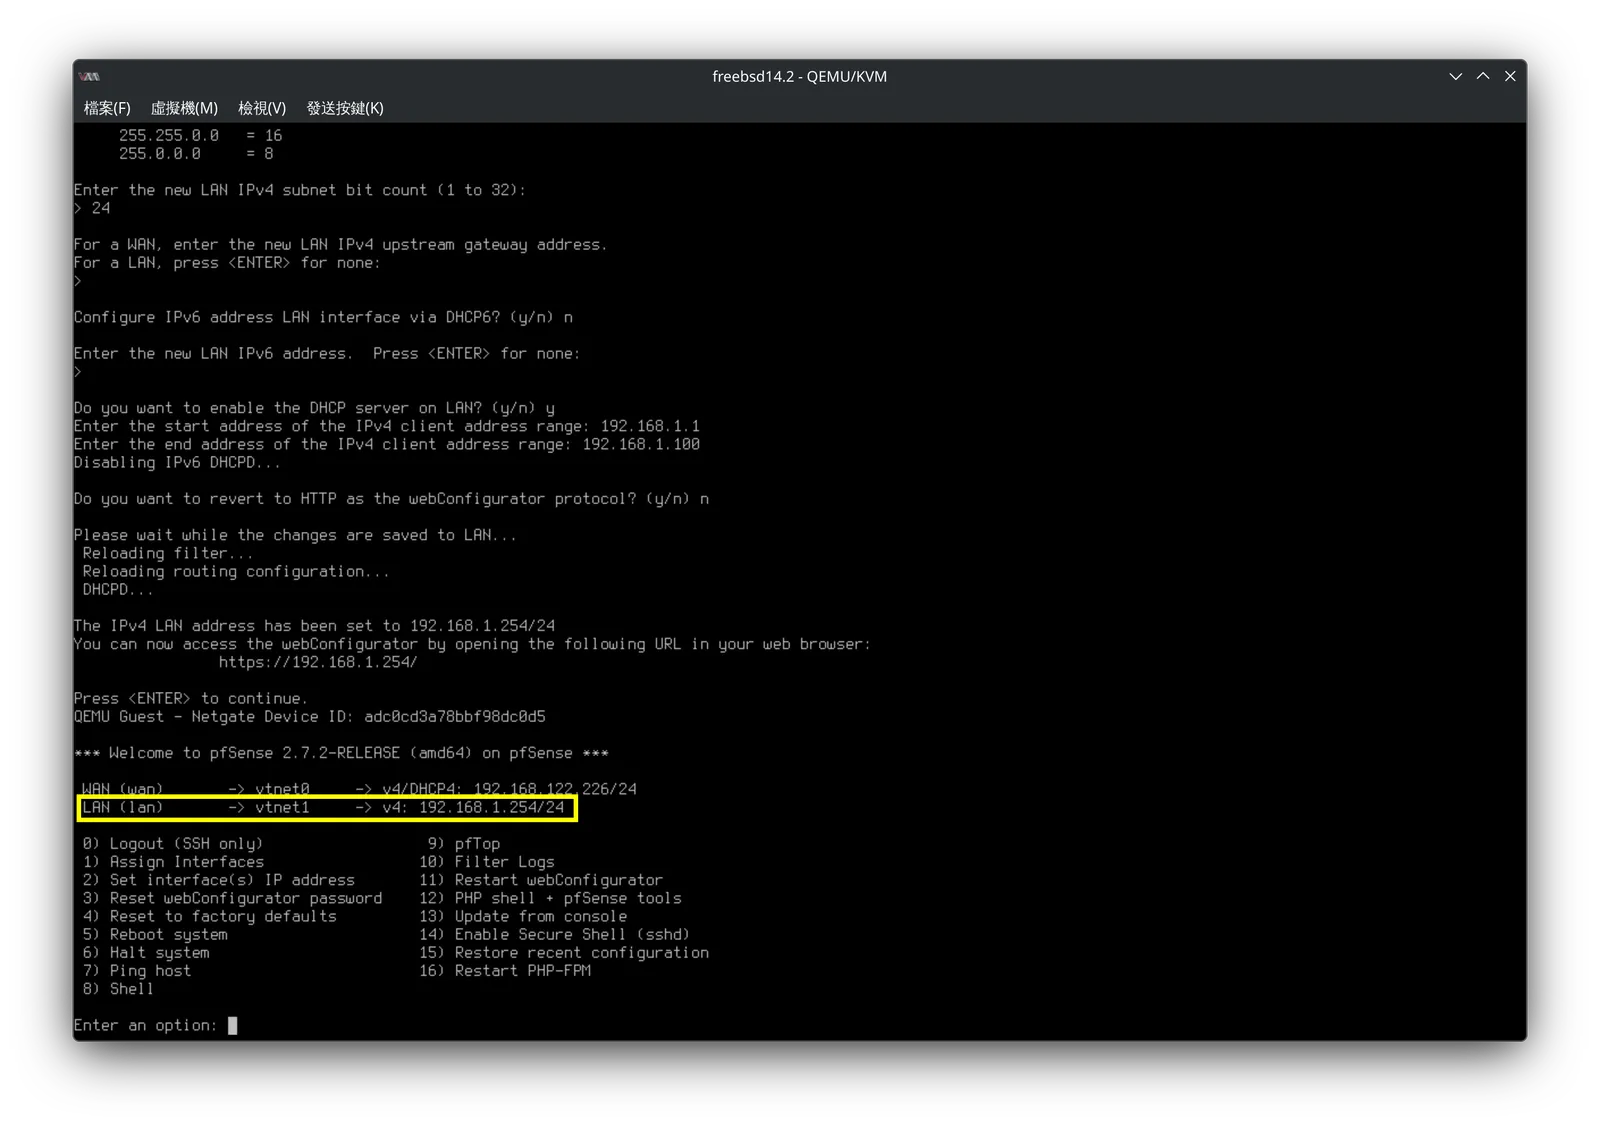Select the '8) Shell' line
The image size is (1600, 1128).
118,988
